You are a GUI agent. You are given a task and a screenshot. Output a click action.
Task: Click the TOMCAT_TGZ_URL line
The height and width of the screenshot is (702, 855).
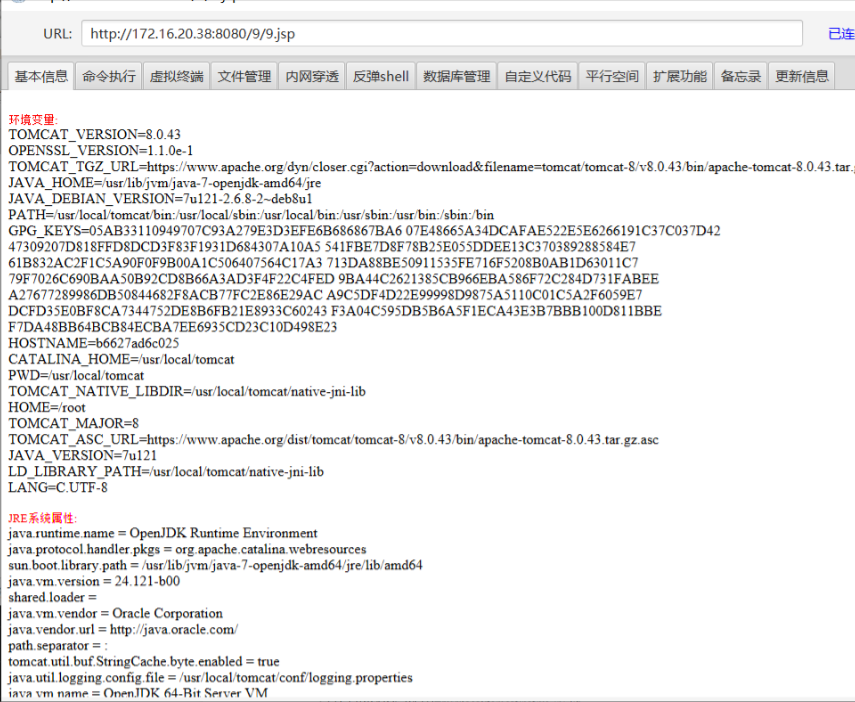pyautogui.click(x=431, y=166)
